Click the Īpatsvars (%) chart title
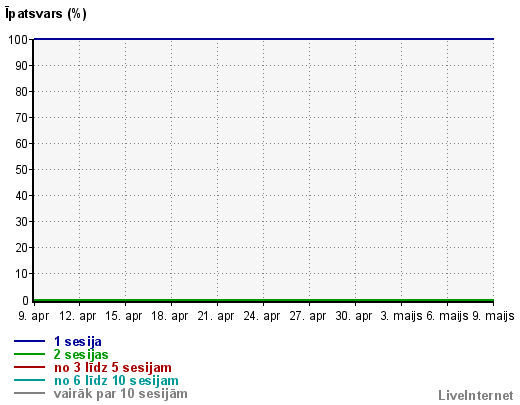Image resolution: width=520 pixels, height=405 pixels. click(x=46, y=13)
